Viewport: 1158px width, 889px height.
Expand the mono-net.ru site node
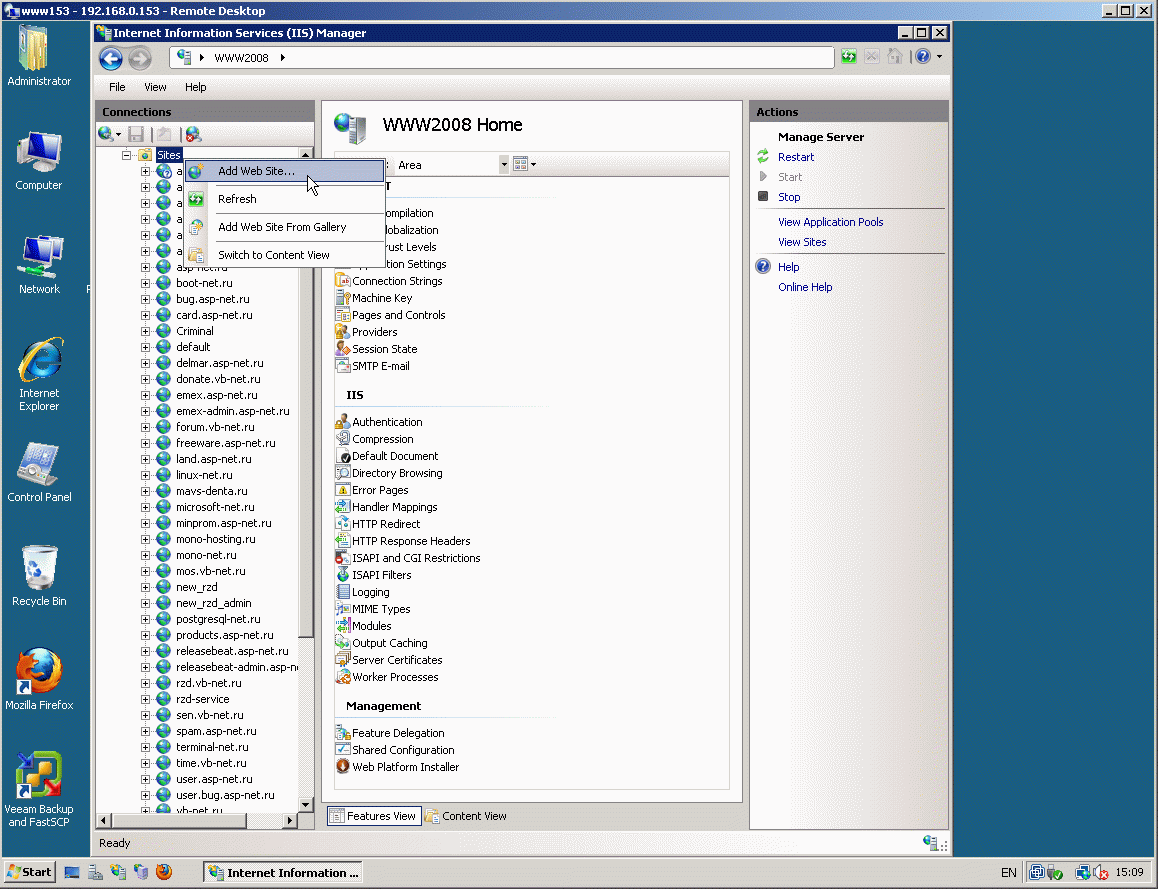145,555
